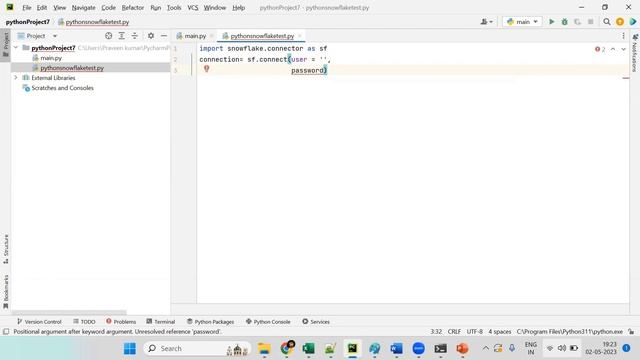The image size is (640, 360).
Task: Toggle the Project side tool tab
Action: point(5,45)
